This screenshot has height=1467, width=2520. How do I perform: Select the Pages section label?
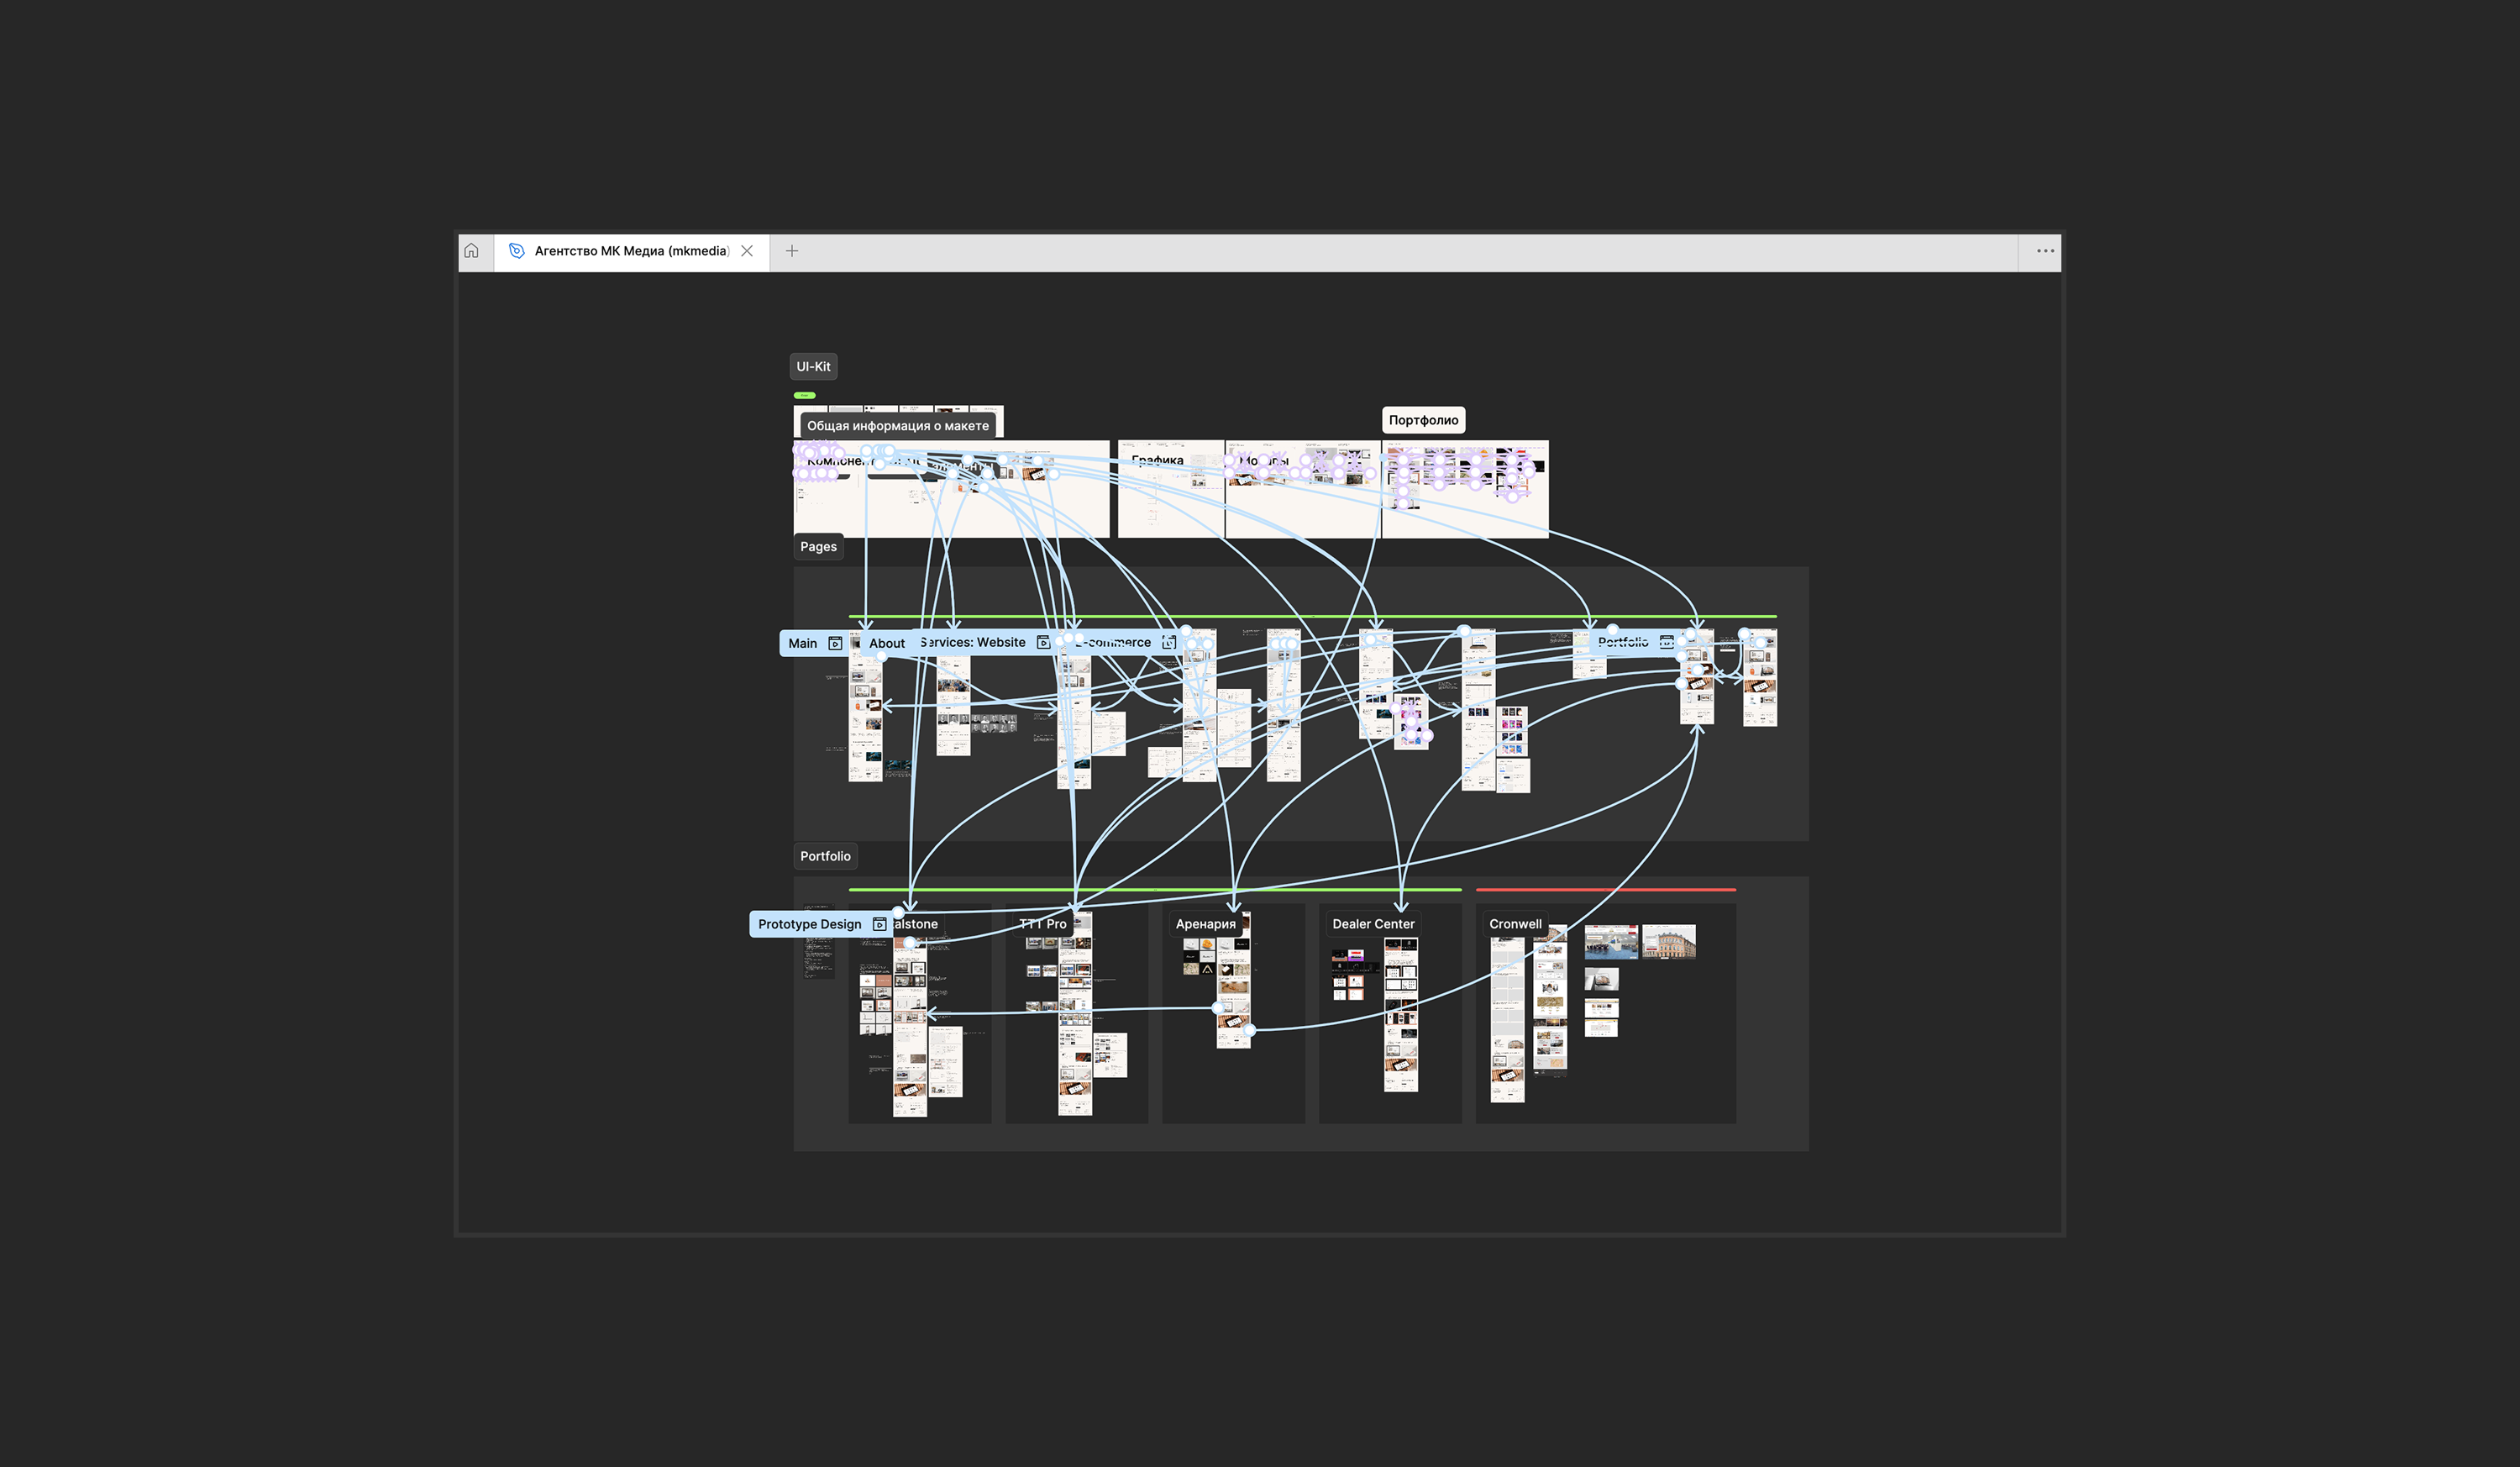pyautogui.click(x=818, y=547)
